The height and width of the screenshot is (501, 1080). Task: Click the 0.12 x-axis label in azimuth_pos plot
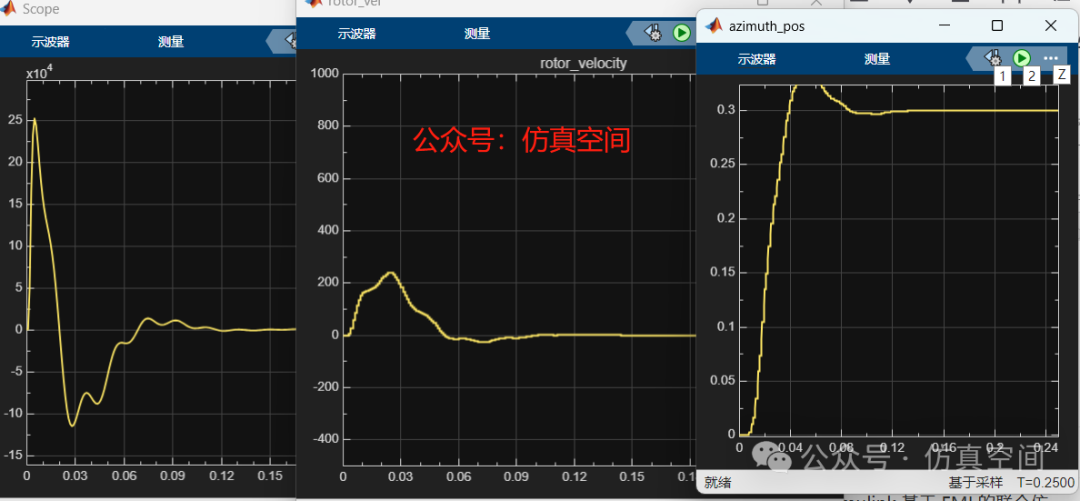point(895,448)
